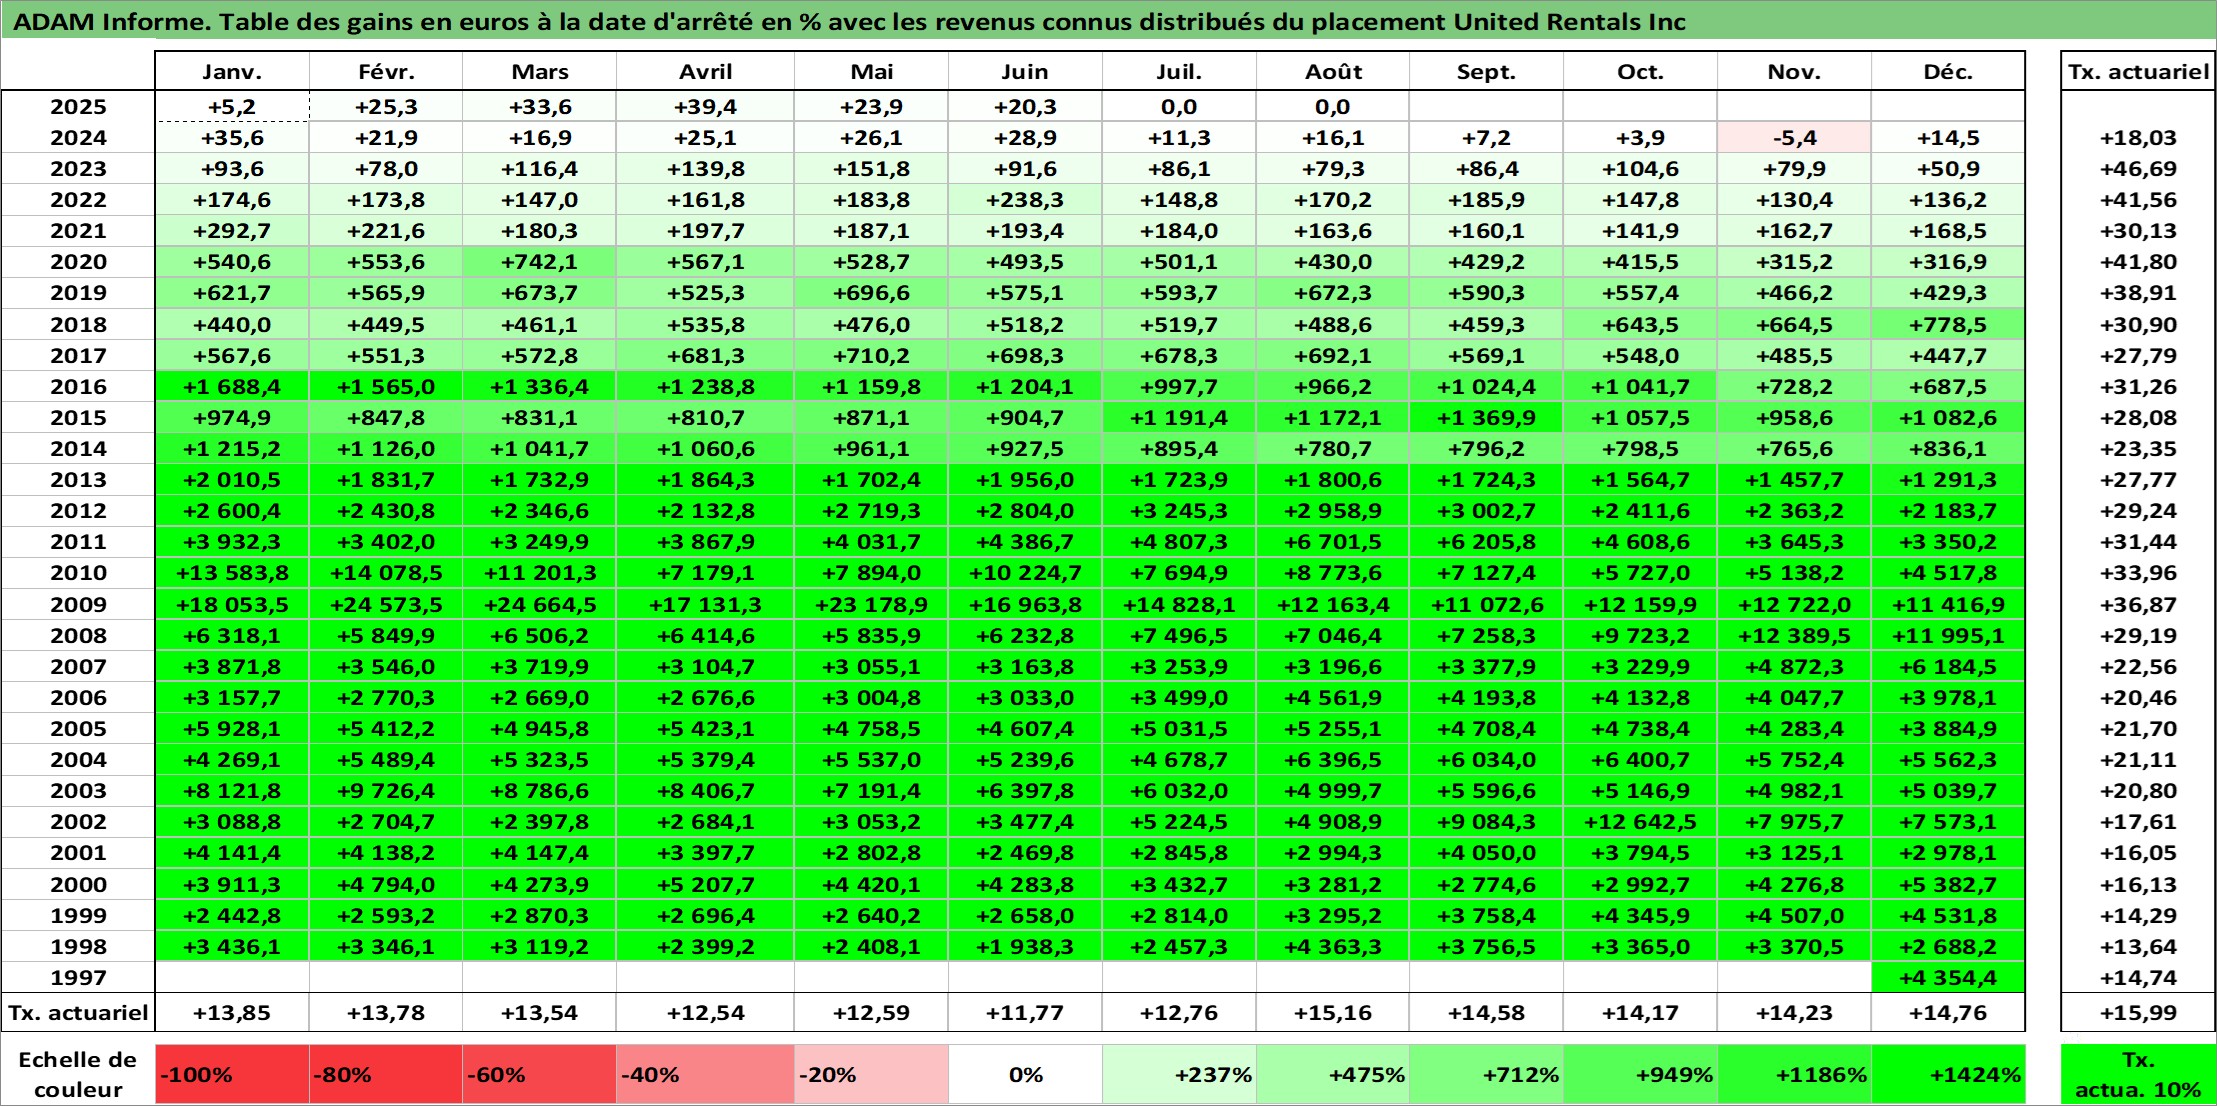Click the +1 938,3 cell in Juin 1998
This screenshot has height=1106, width=2217.
(x=1025, y=946)
